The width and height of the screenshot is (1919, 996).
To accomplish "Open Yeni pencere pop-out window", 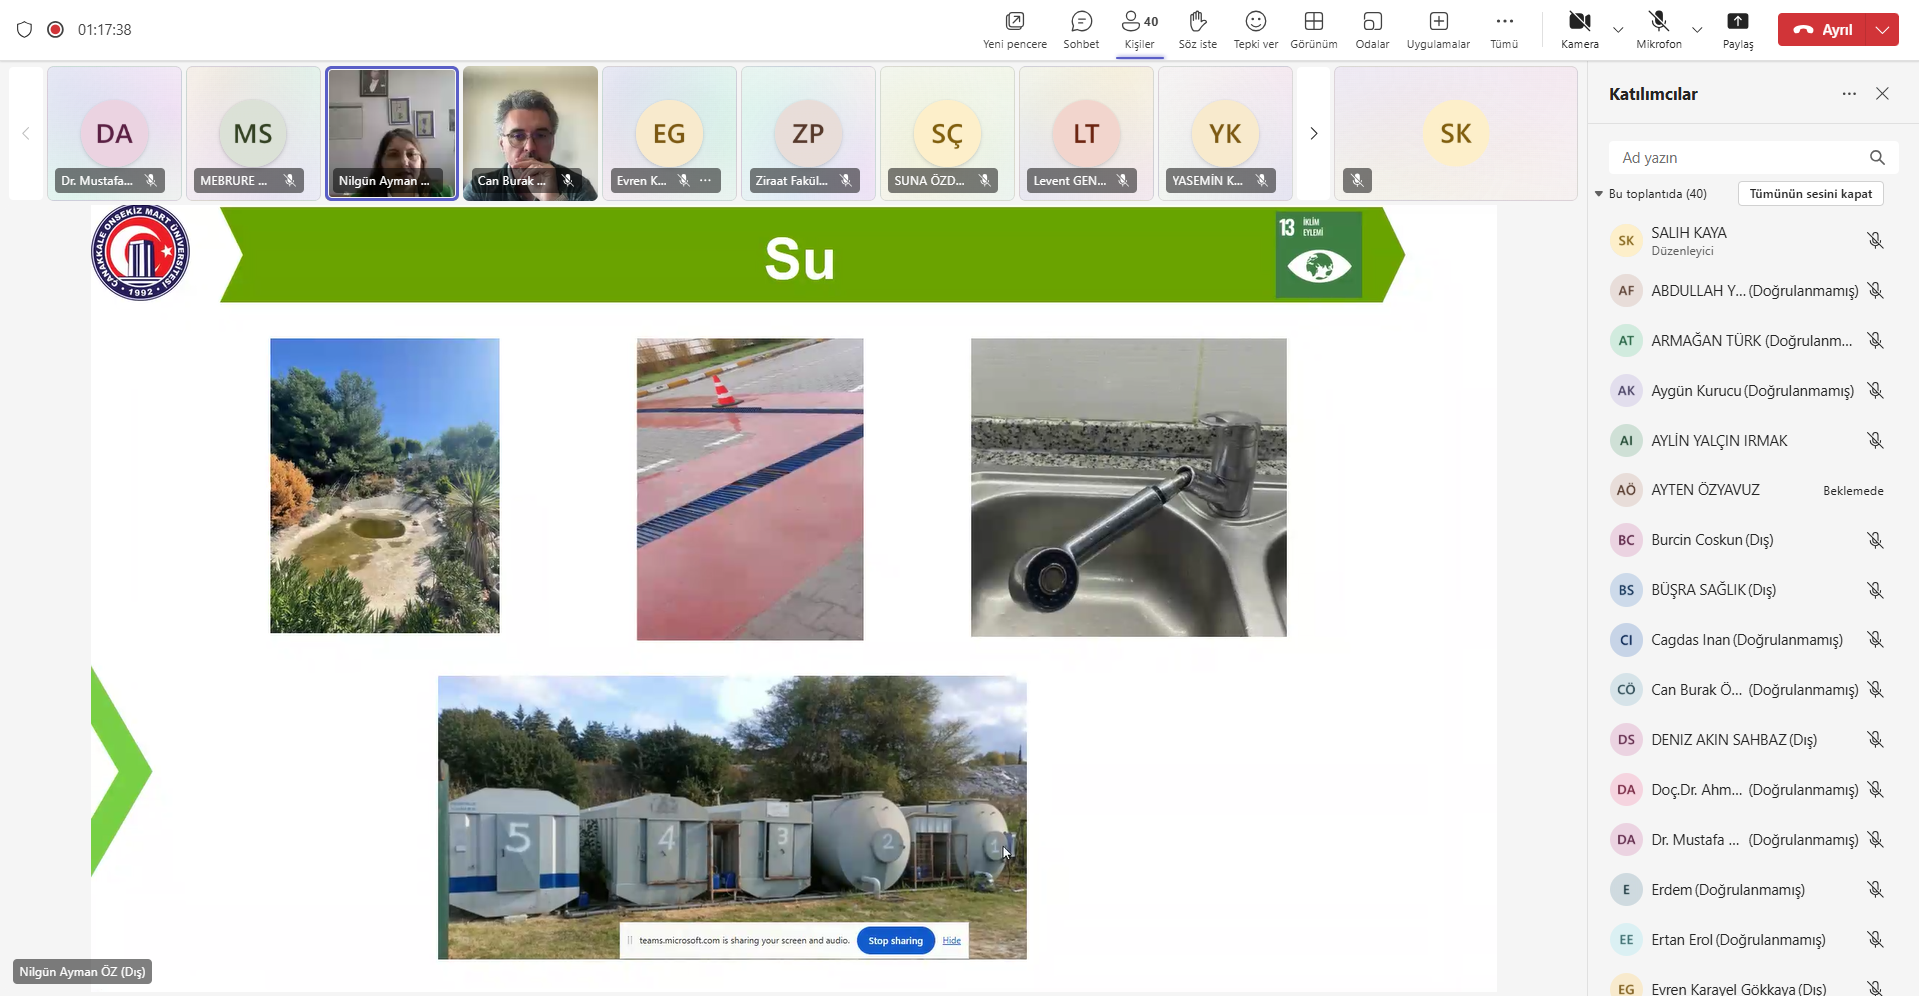I will [x=1014, y=29].
